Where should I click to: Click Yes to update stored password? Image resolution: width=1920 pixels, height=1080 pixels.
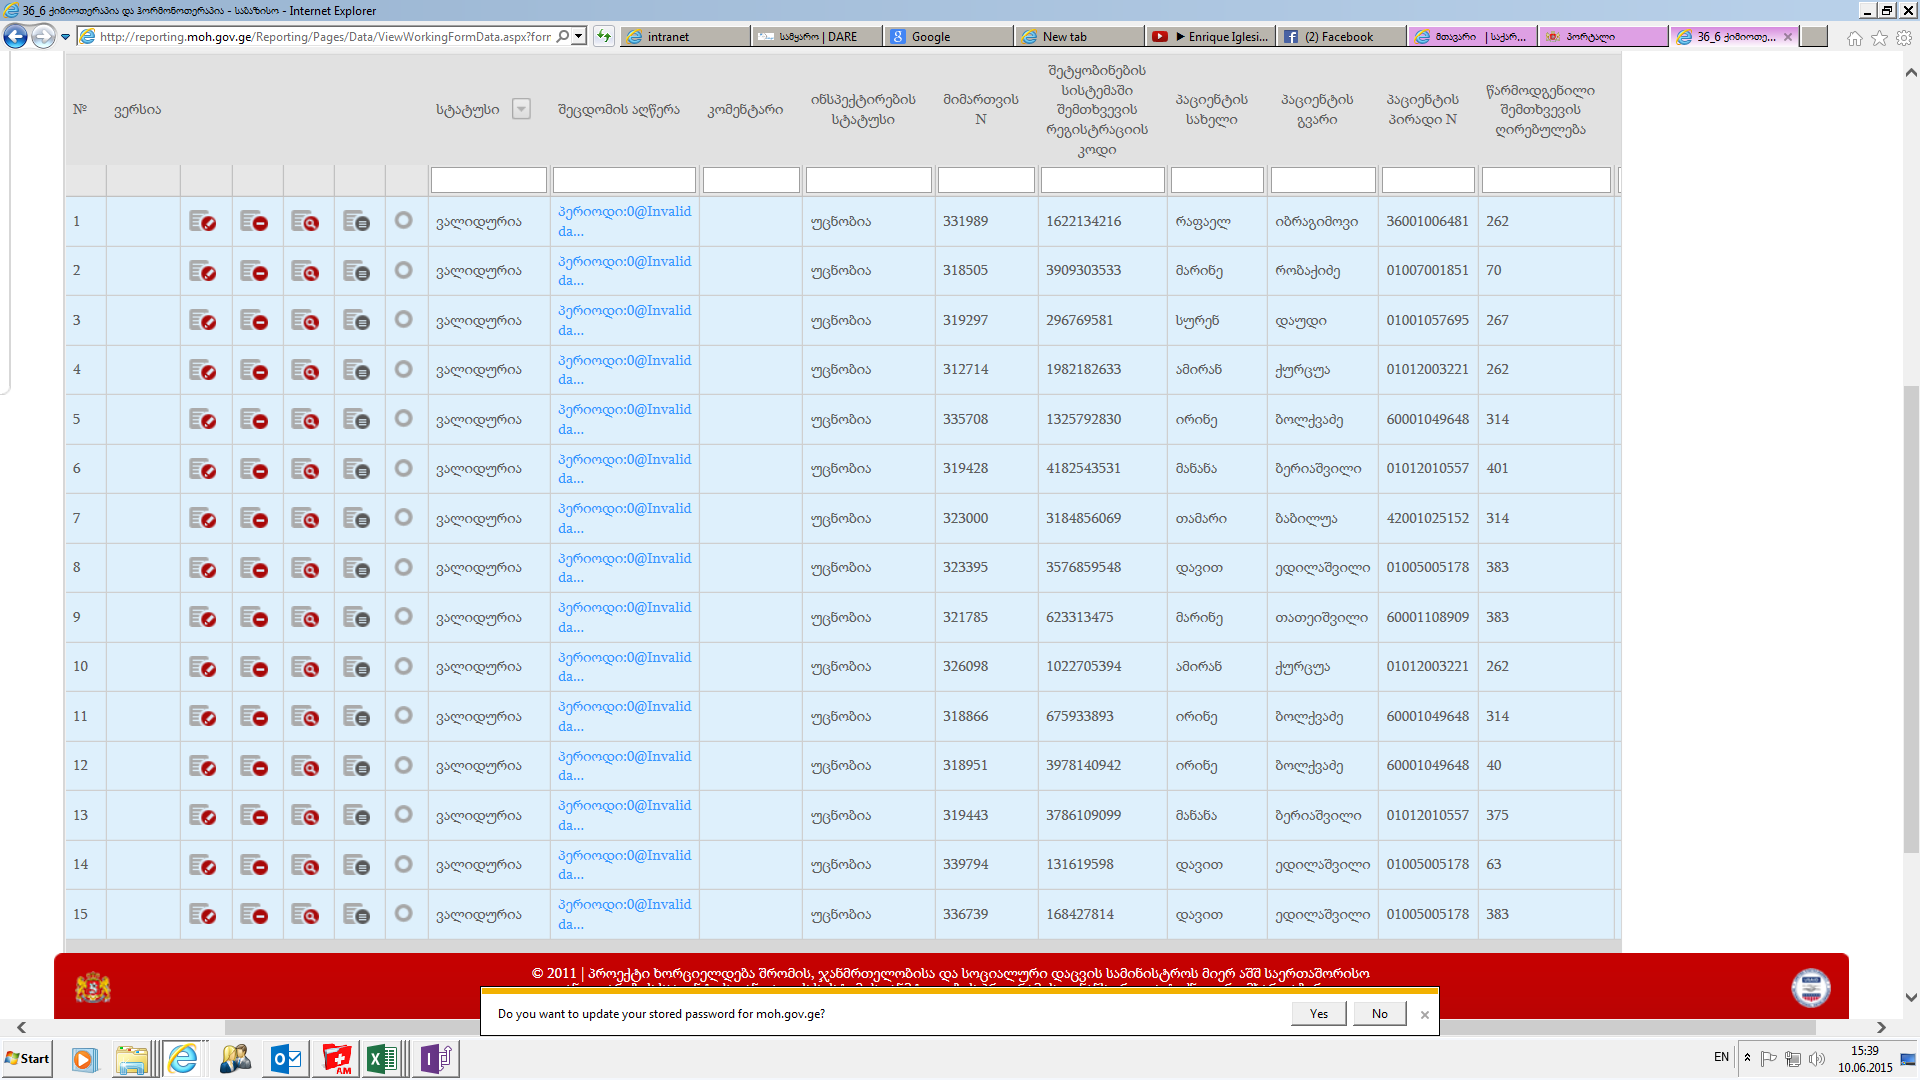pos(1318,1013)
